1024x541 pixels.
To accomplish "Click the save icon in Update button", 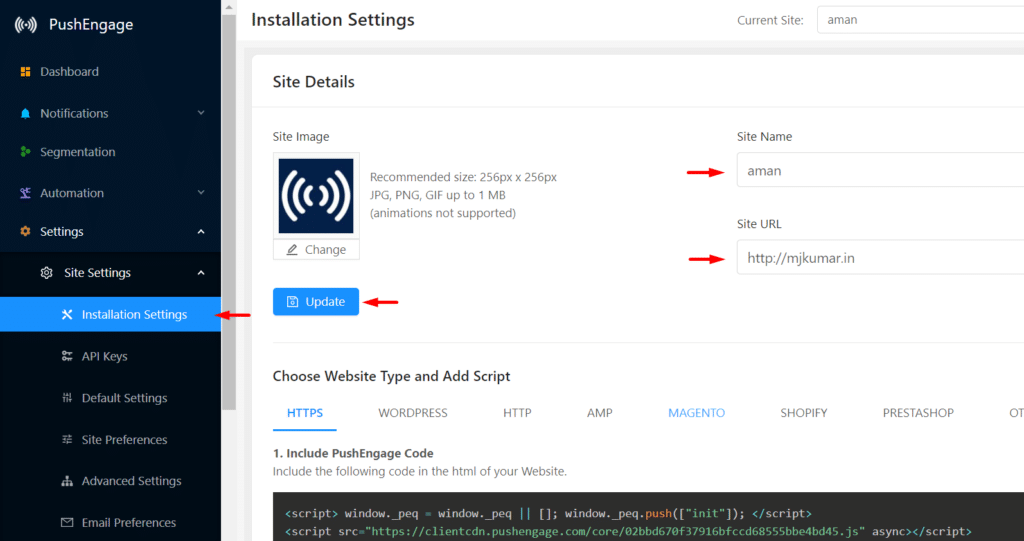I will click(x=293, y=302).
